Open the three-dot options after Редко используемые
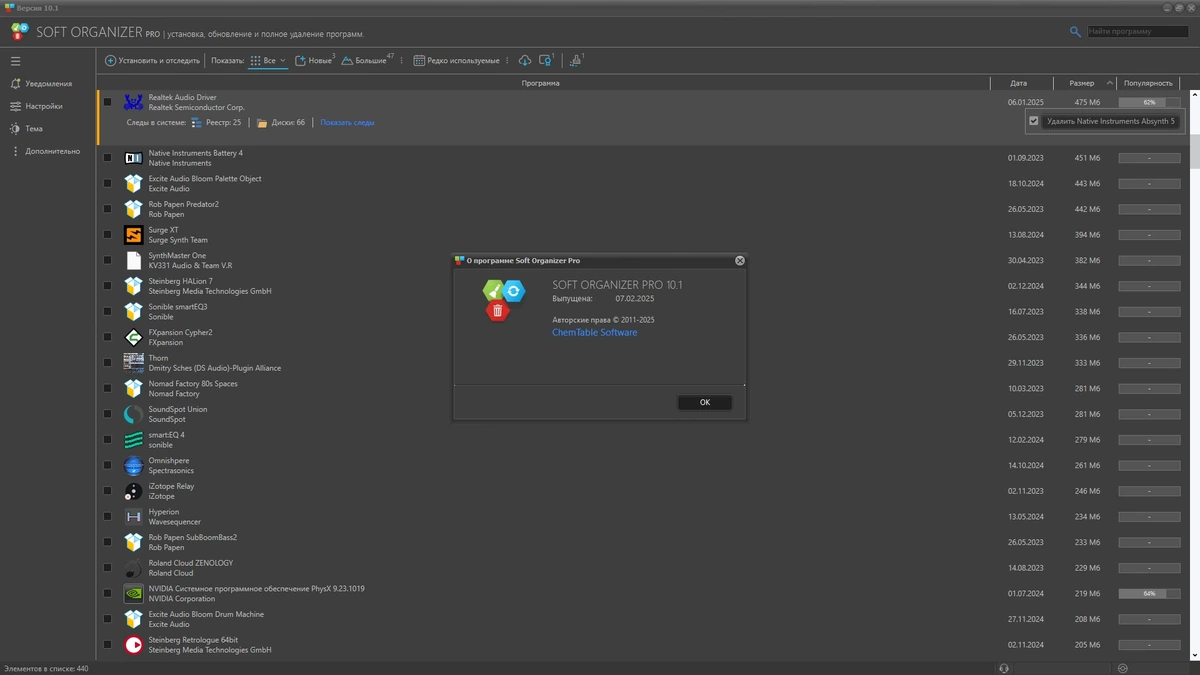1200x675 pixels. 508,61
